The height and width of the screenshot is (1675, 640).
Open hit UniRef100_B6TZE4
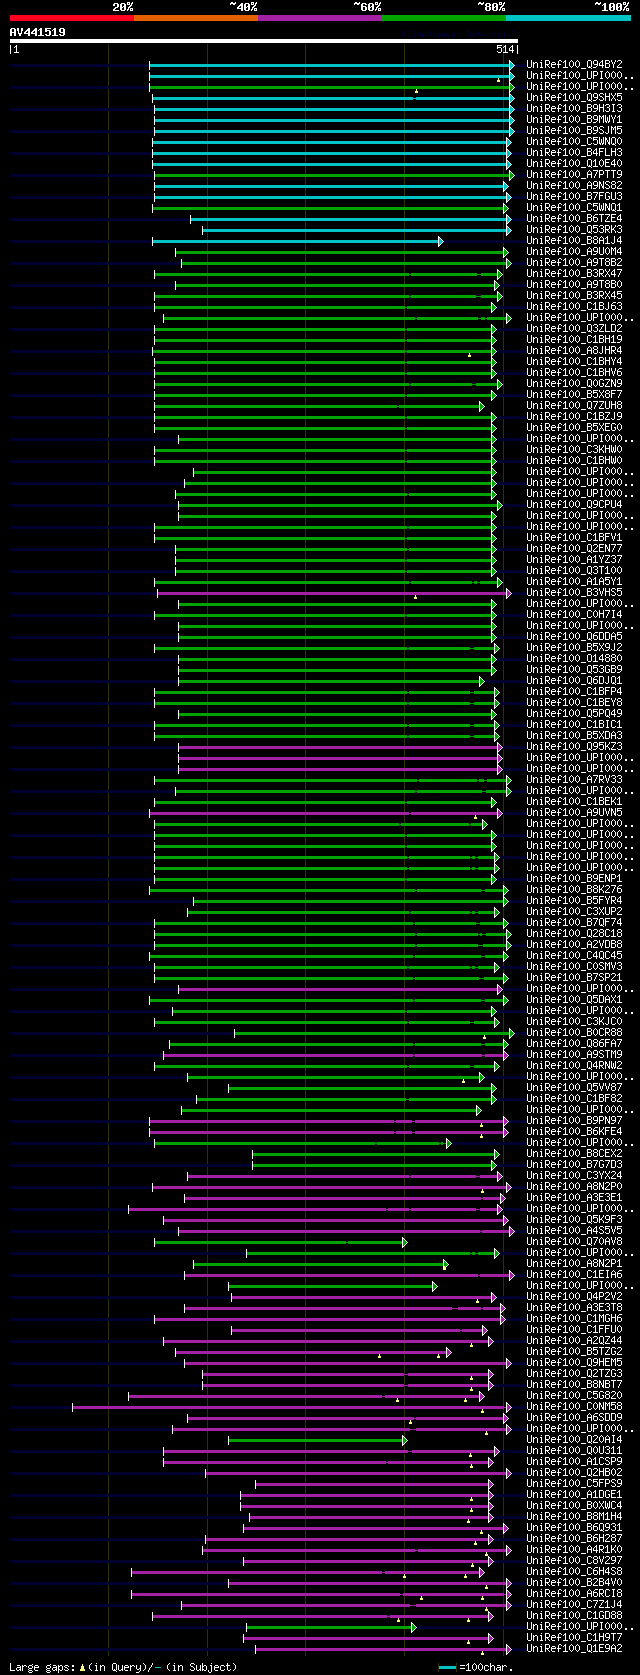click(x=574, y=218)
